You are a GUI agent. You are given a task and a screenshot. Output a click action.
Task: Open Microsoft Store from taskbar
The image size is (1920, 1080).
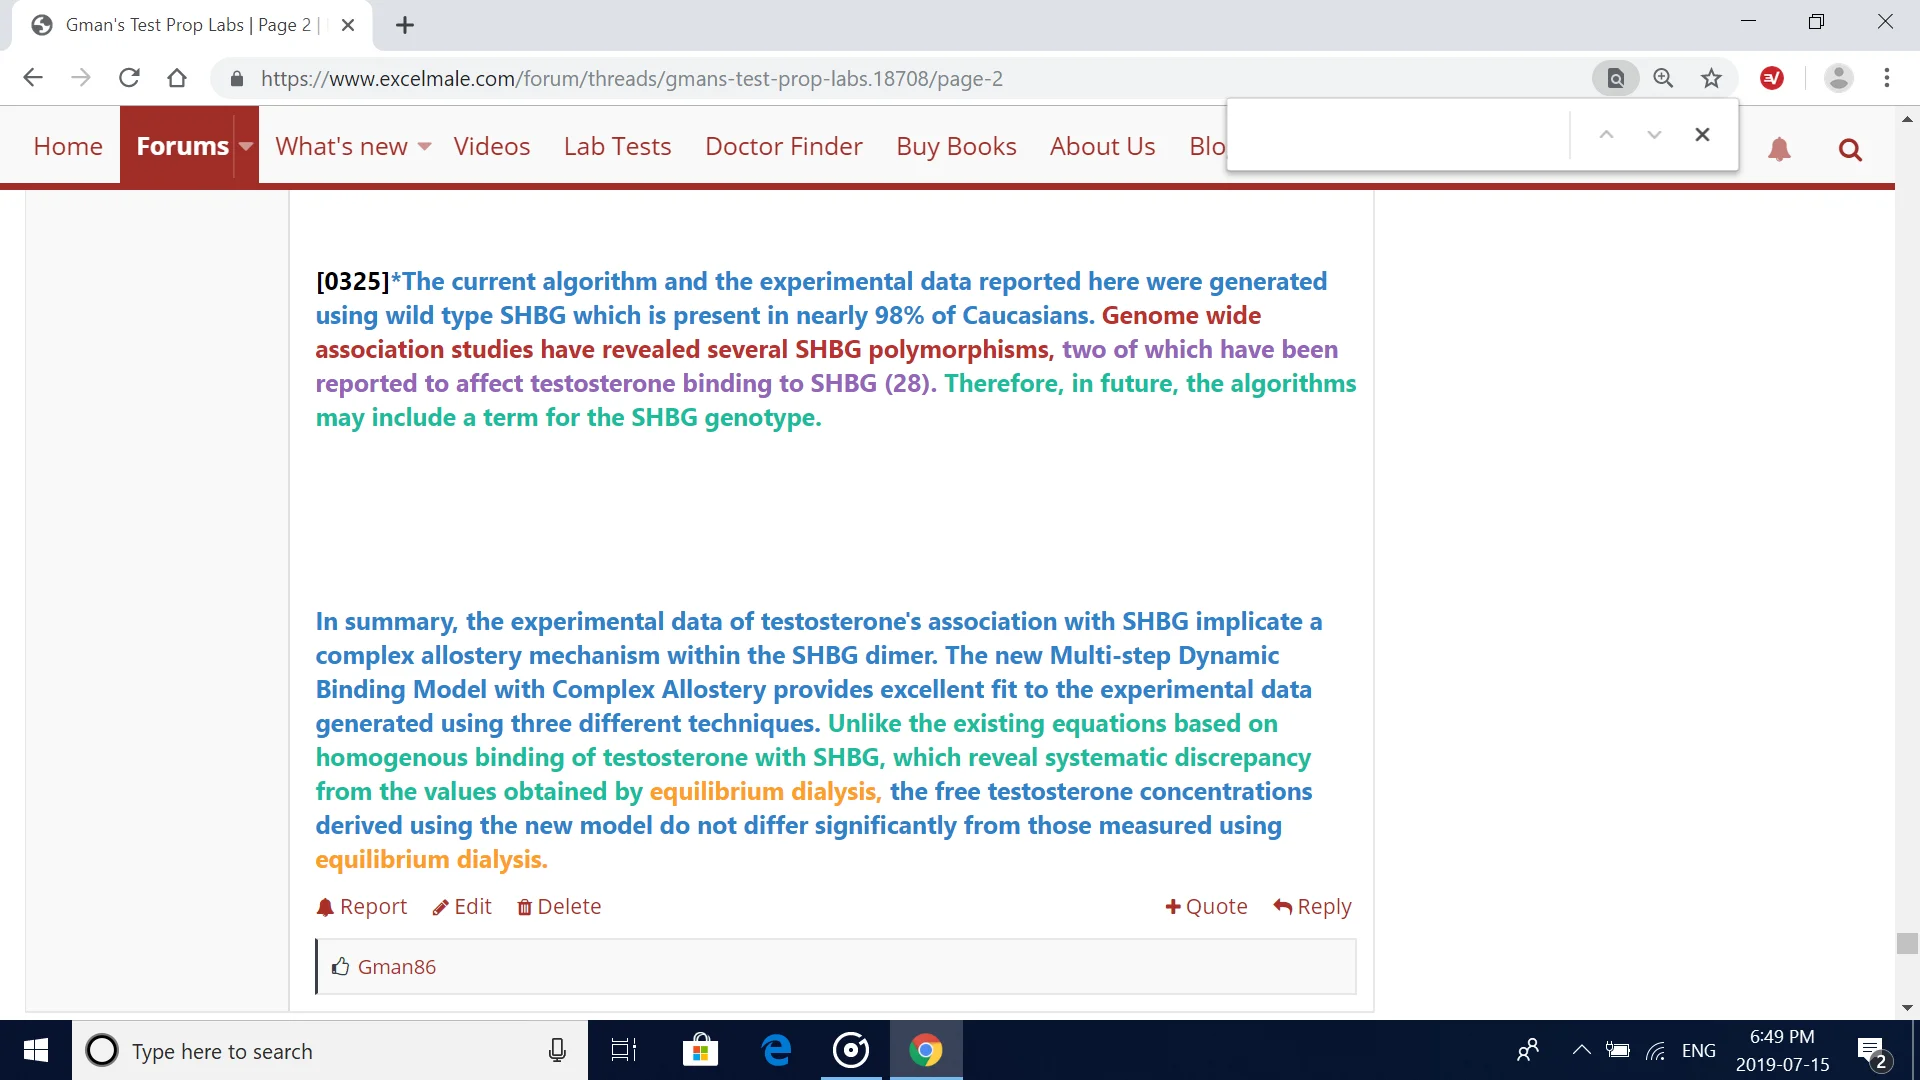click(x=700, y=1050)
